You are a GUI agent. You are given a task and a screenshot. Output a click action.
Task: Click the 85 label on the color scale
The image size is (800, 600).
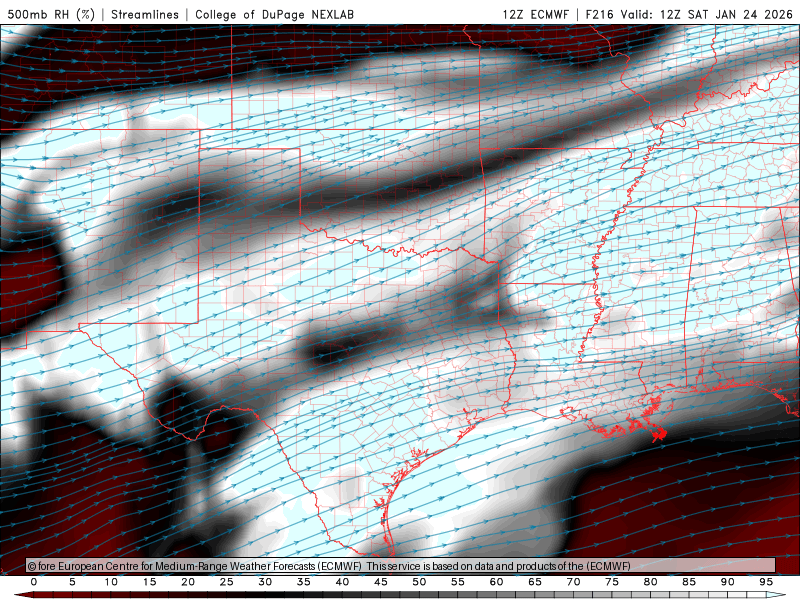(x=689, y=582)
